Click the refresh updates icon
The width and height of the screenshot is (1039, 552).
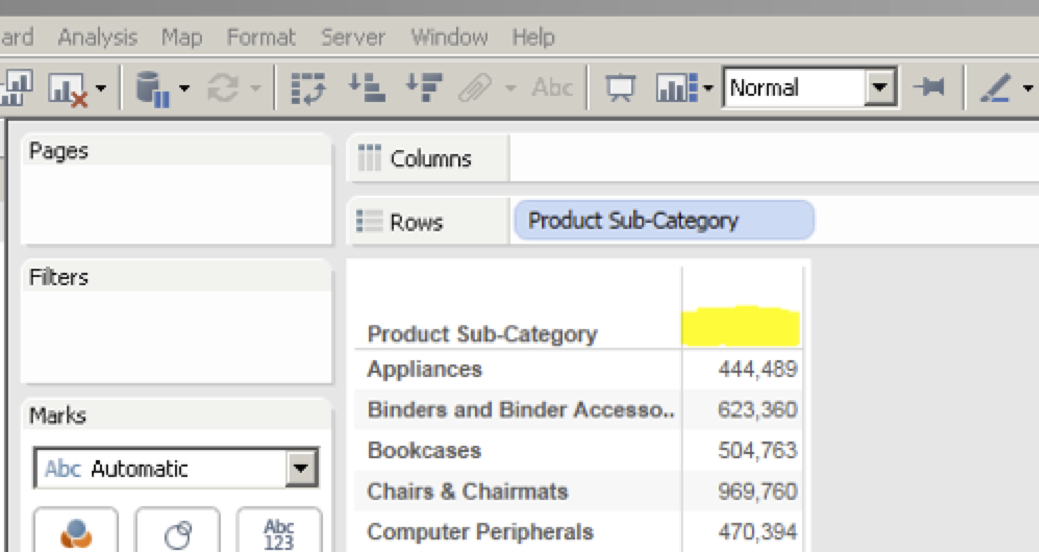click(x=223, y=87)
